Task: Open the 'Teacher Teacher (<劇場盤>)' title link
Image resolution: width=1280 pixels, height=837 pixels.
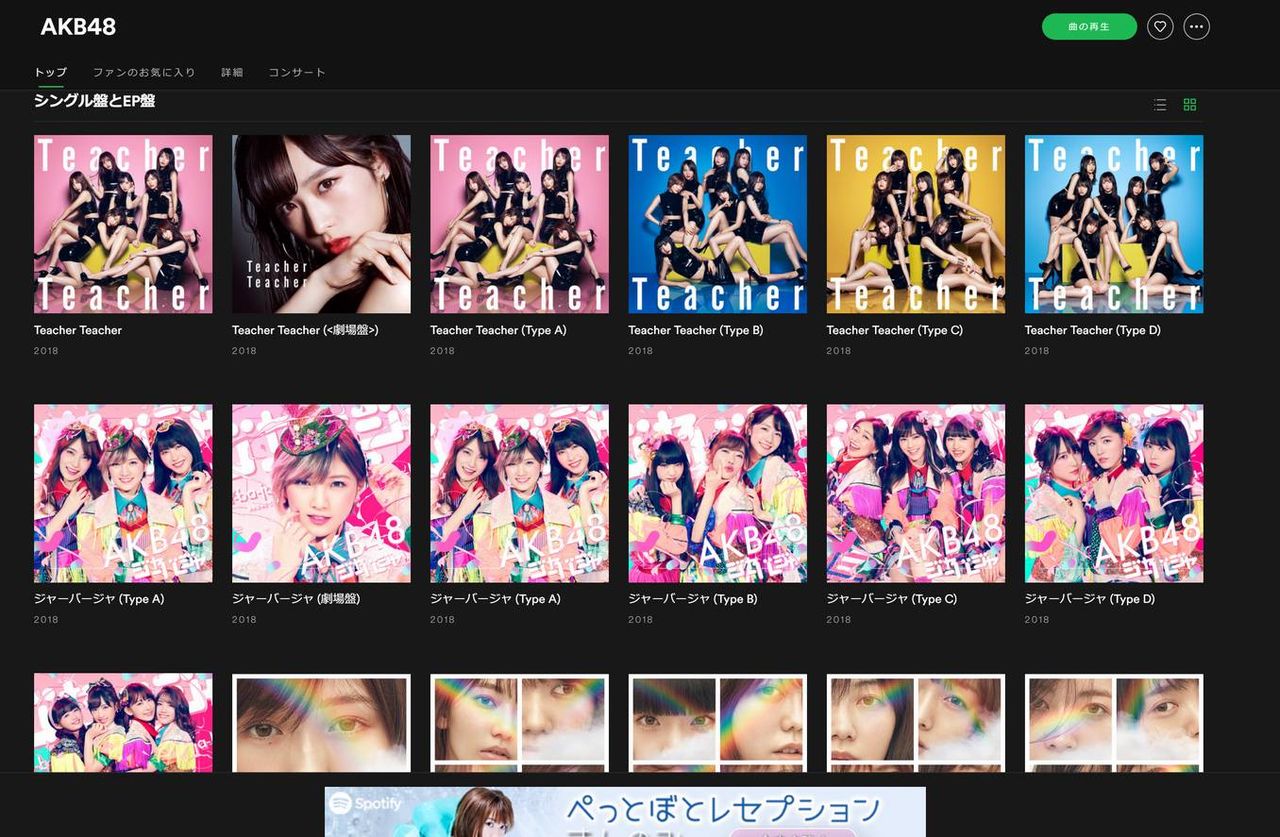Action: click(305, 330)
